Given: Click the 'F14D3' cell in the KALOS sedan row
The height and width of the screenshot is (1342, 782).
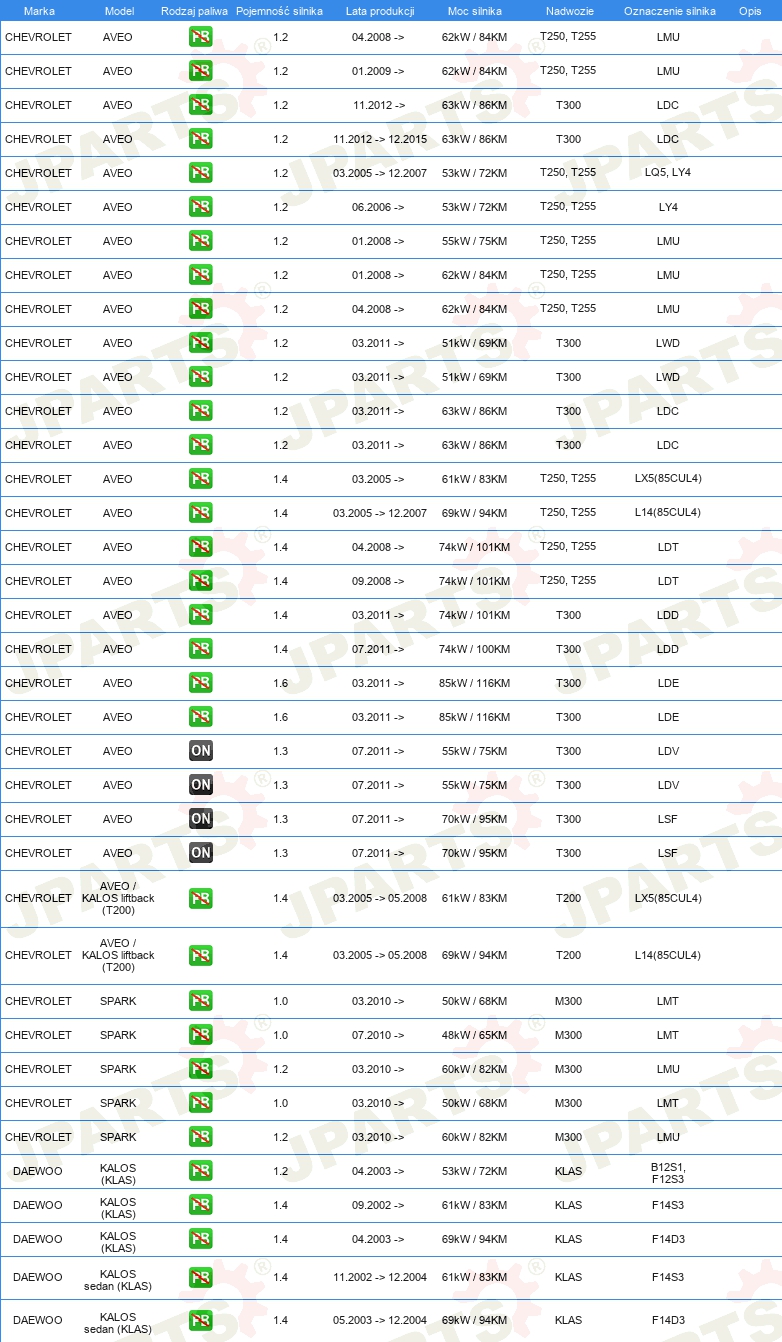Looking at the screenshot, I should click(x=668, y=1320).
